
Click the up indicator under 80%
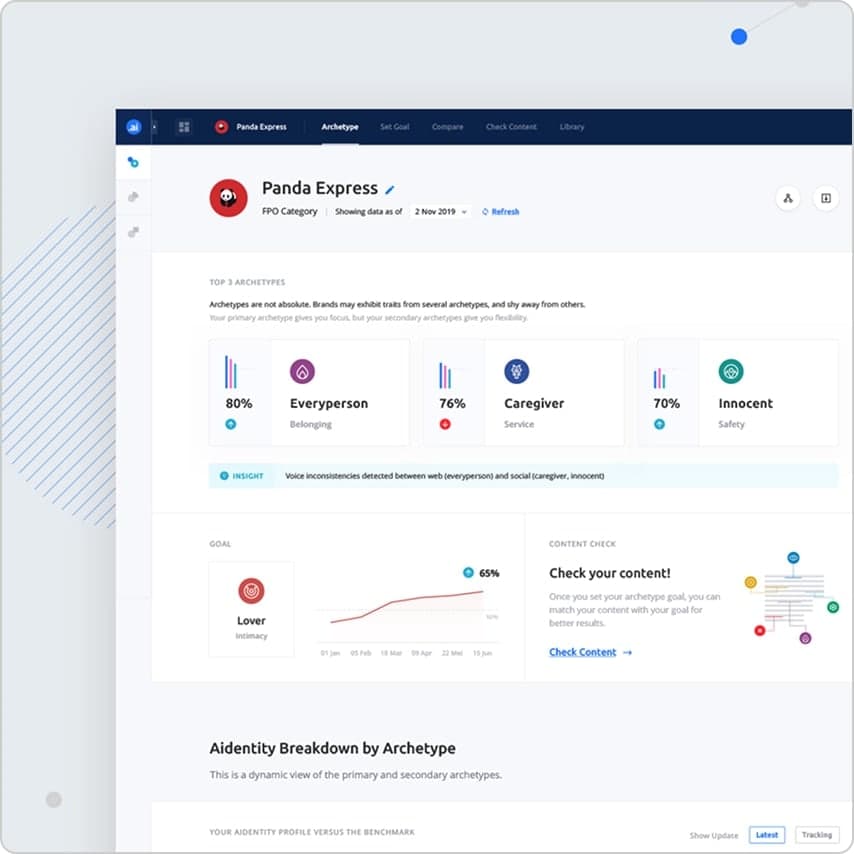pyautogui.click(x=231, y=424)
